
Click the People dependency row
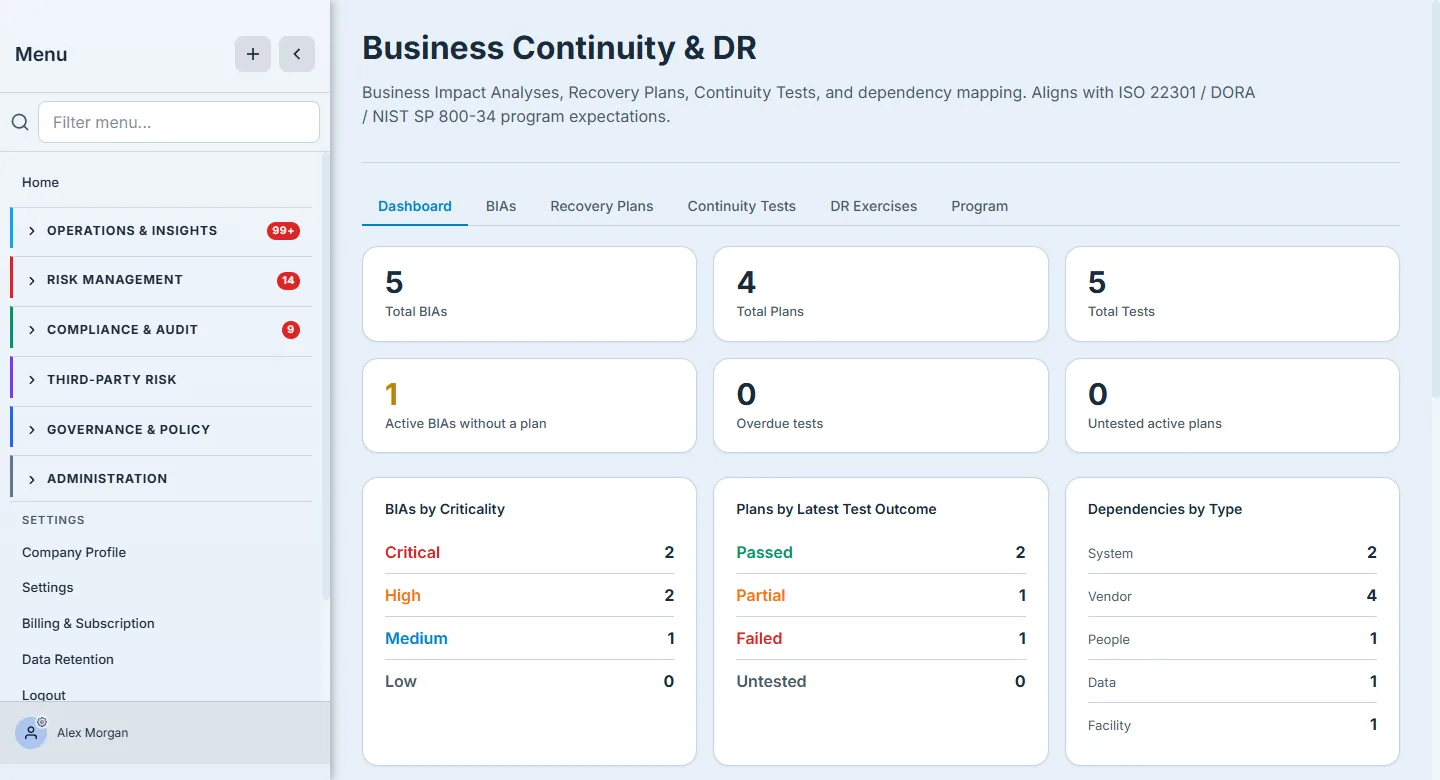[1232, 639]
